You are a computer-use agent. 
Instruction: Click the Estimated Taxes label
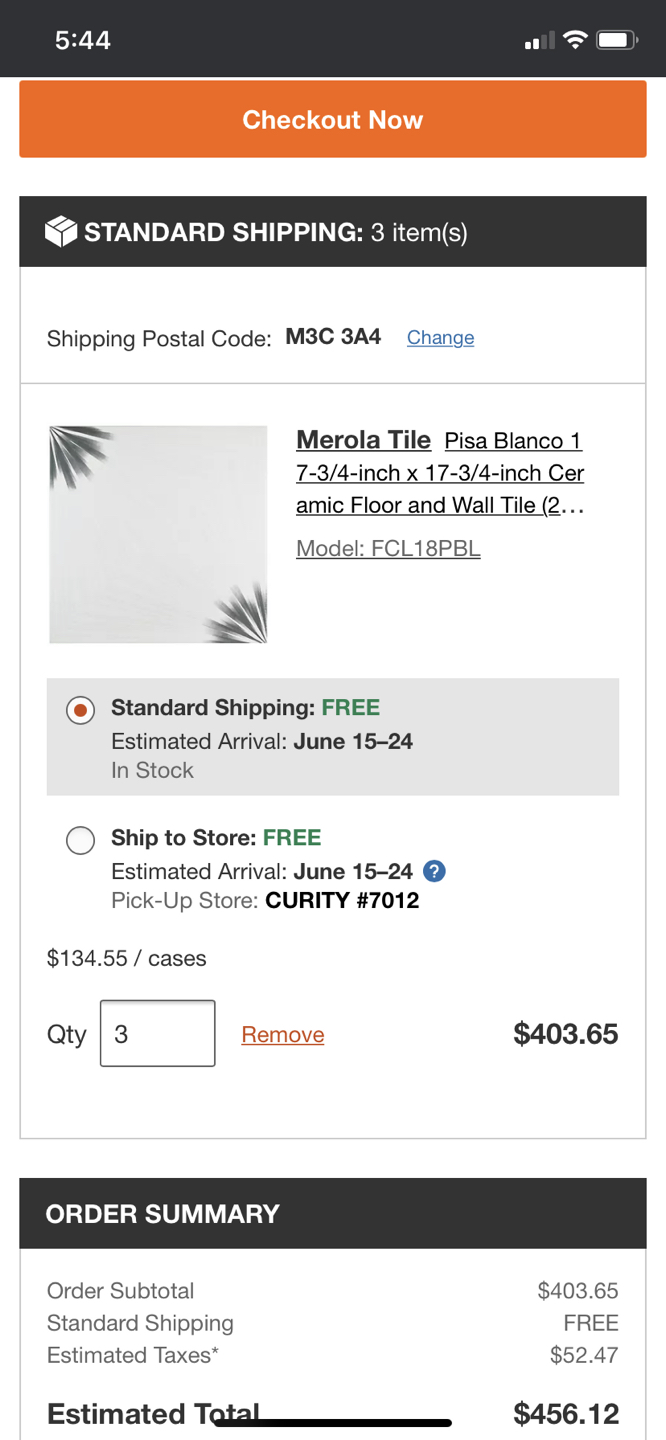pyautogui.click(x=133, y=1356)
